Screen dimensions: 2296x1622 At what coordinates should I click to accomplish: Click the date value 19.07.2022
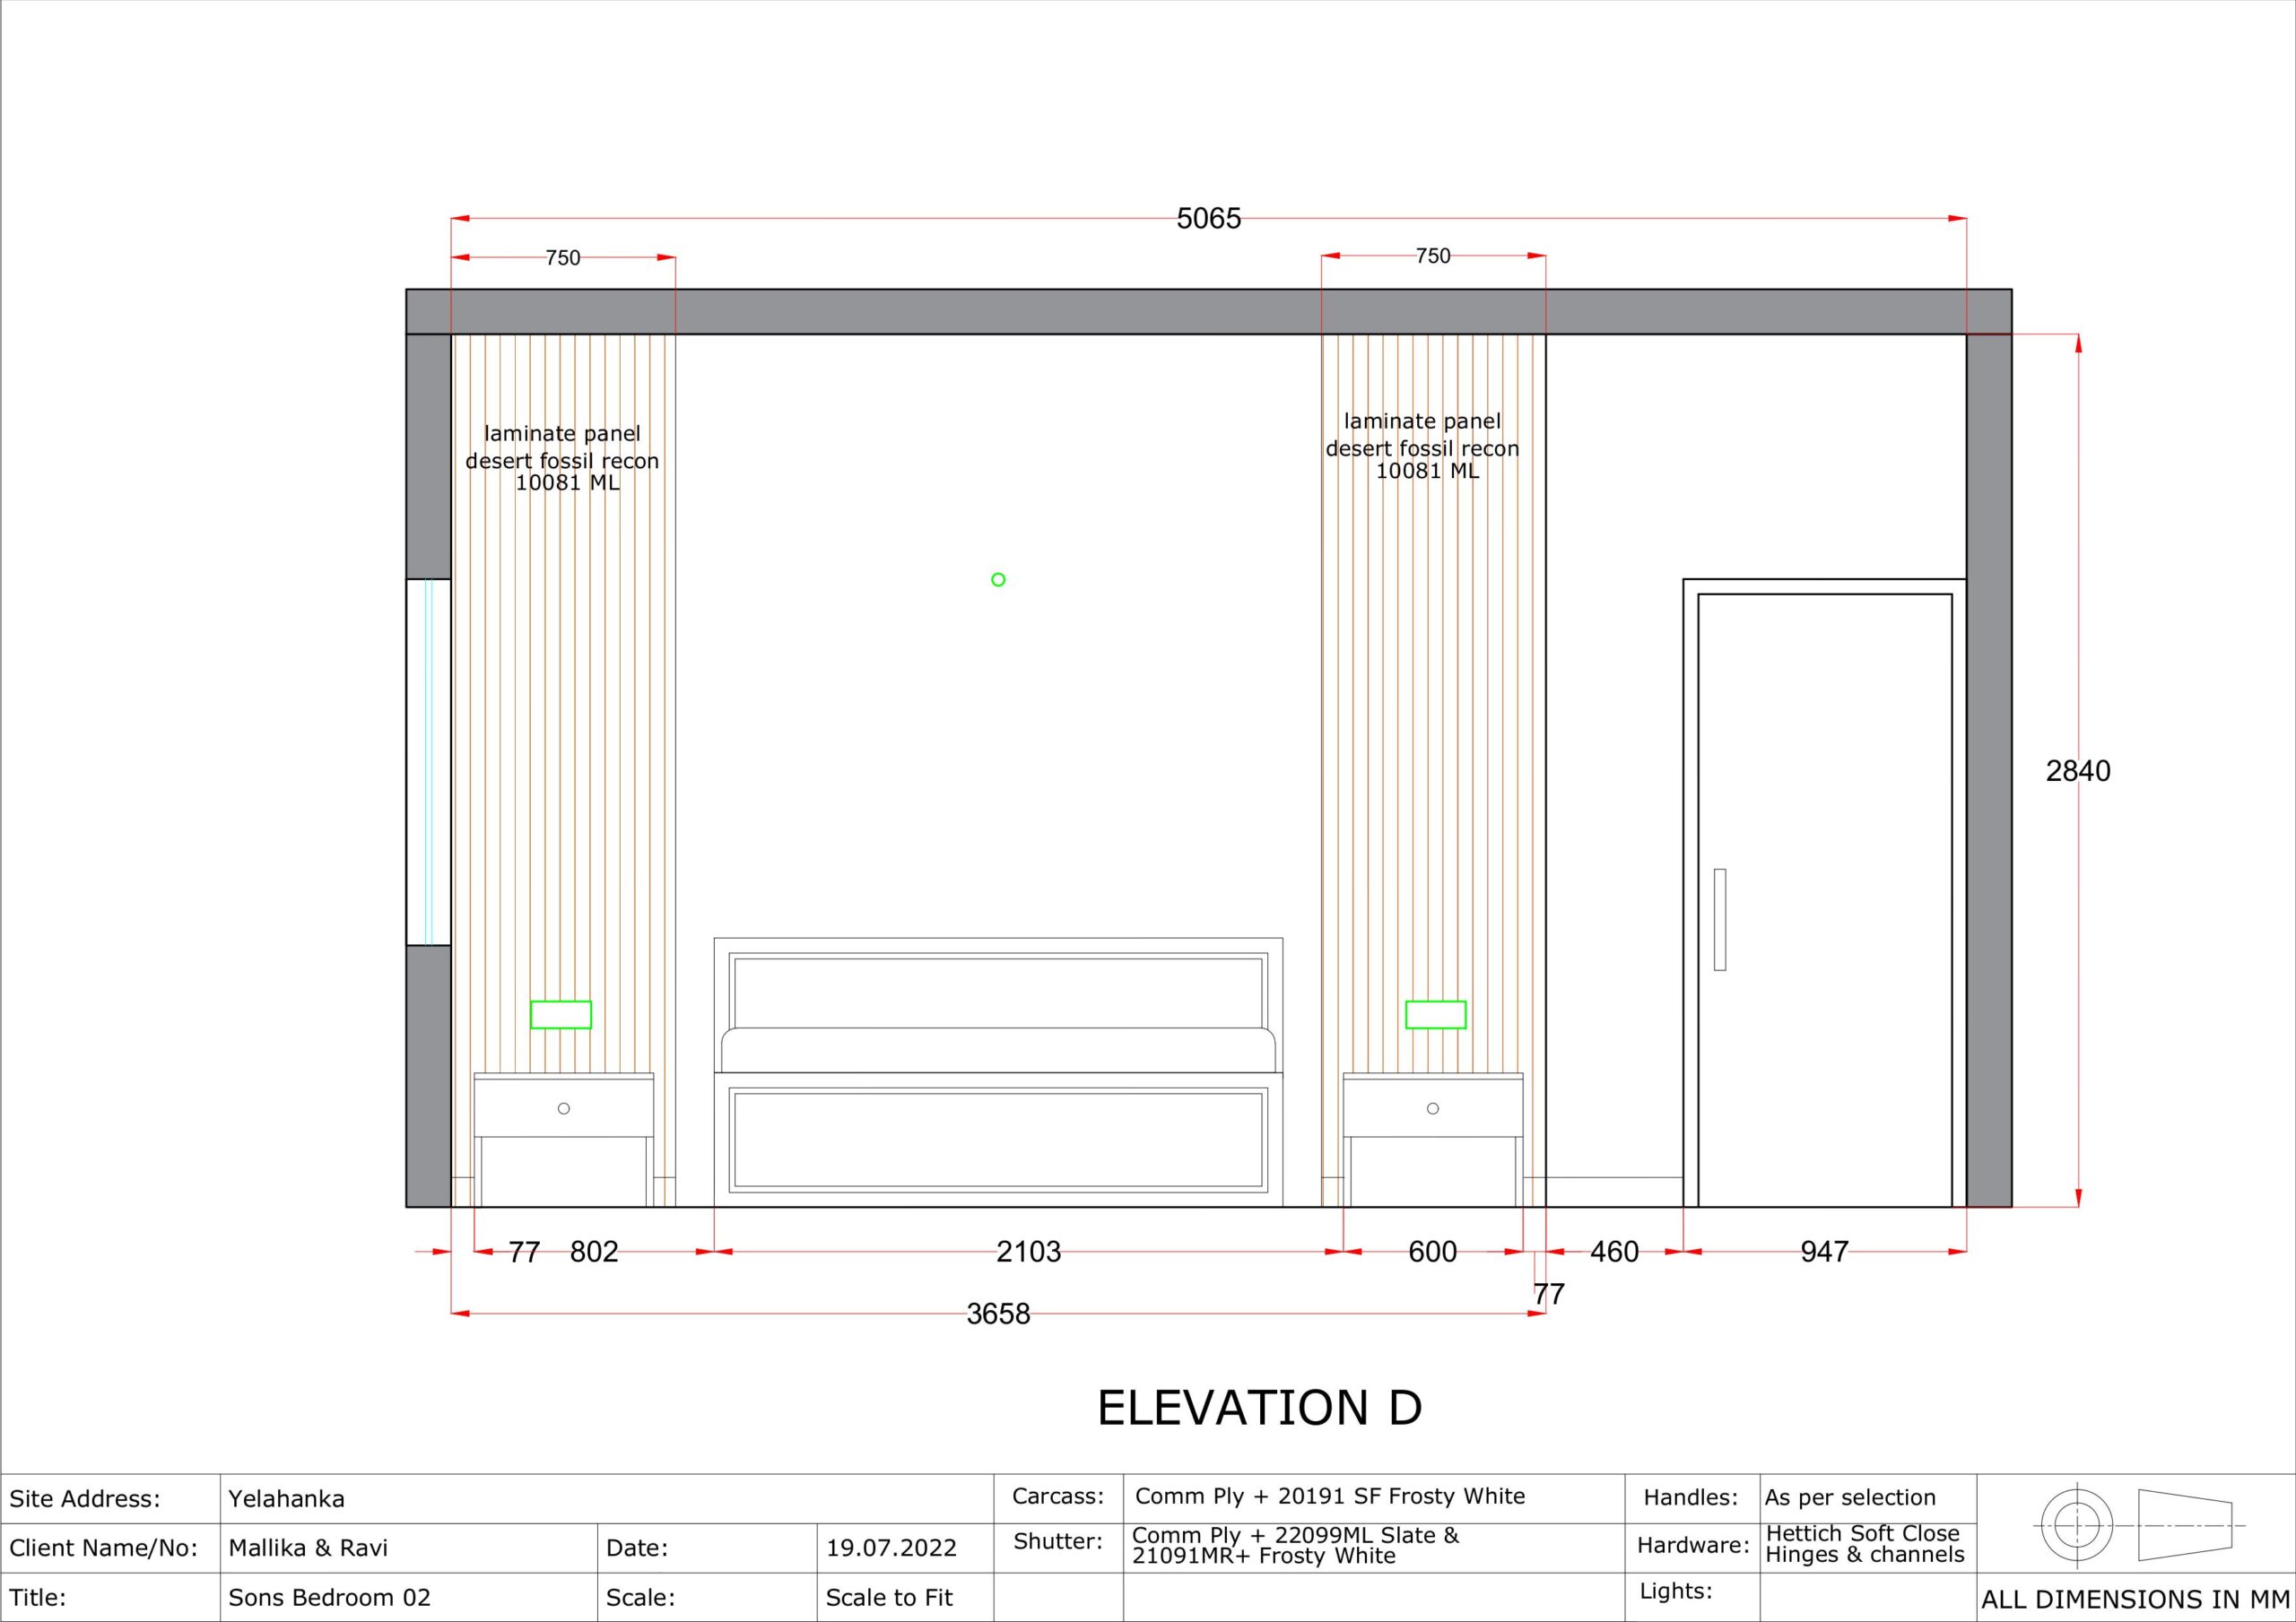coord(891,1548)
